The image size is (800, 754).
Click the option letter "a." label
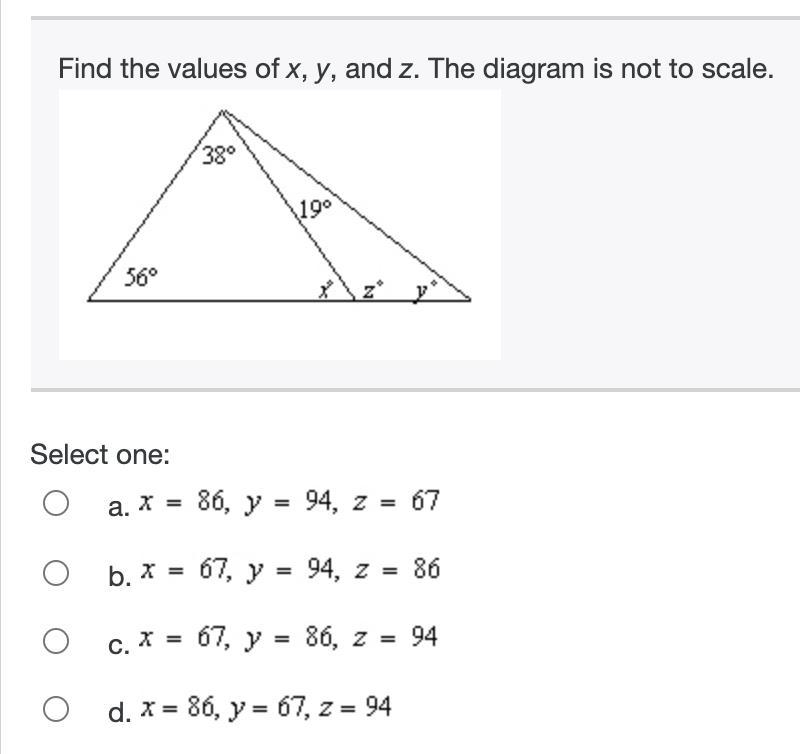tap(119, 508)
